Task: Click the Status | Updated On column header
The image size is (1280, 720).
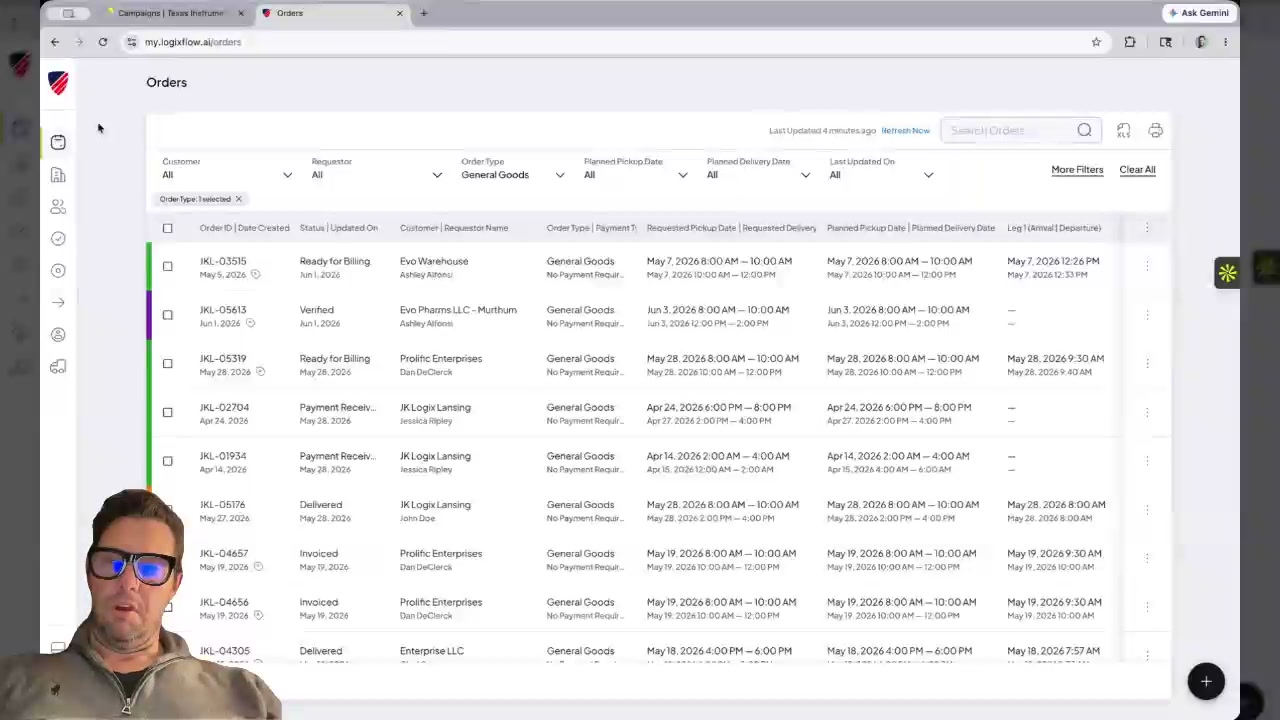Action: pyautogui.click(x=339, y=228)
